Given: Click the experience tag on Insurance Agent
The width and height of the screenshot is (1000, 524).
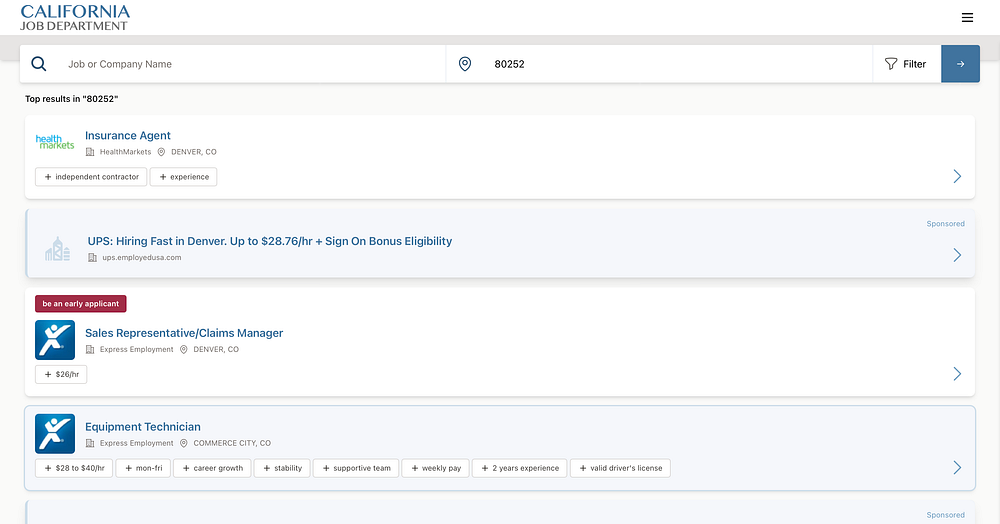Looking at the screenshot, I should click(184, 177).
